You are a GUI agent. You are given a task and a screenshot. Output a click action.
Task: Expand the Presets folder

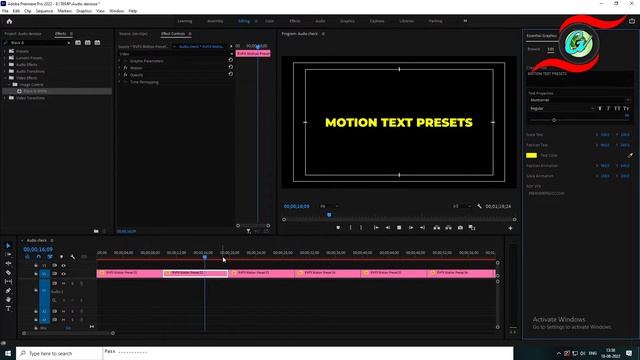coord(5,51)
